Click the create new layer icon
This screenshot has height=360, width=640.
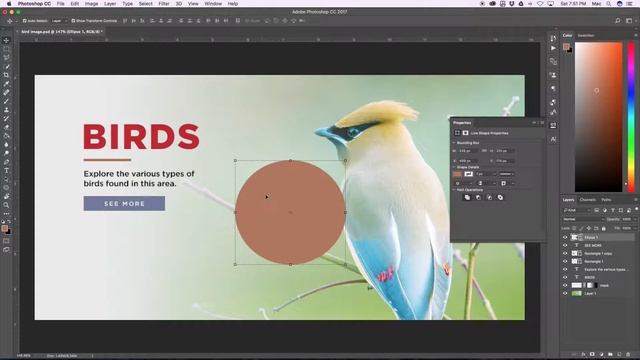tap(619, 354)
